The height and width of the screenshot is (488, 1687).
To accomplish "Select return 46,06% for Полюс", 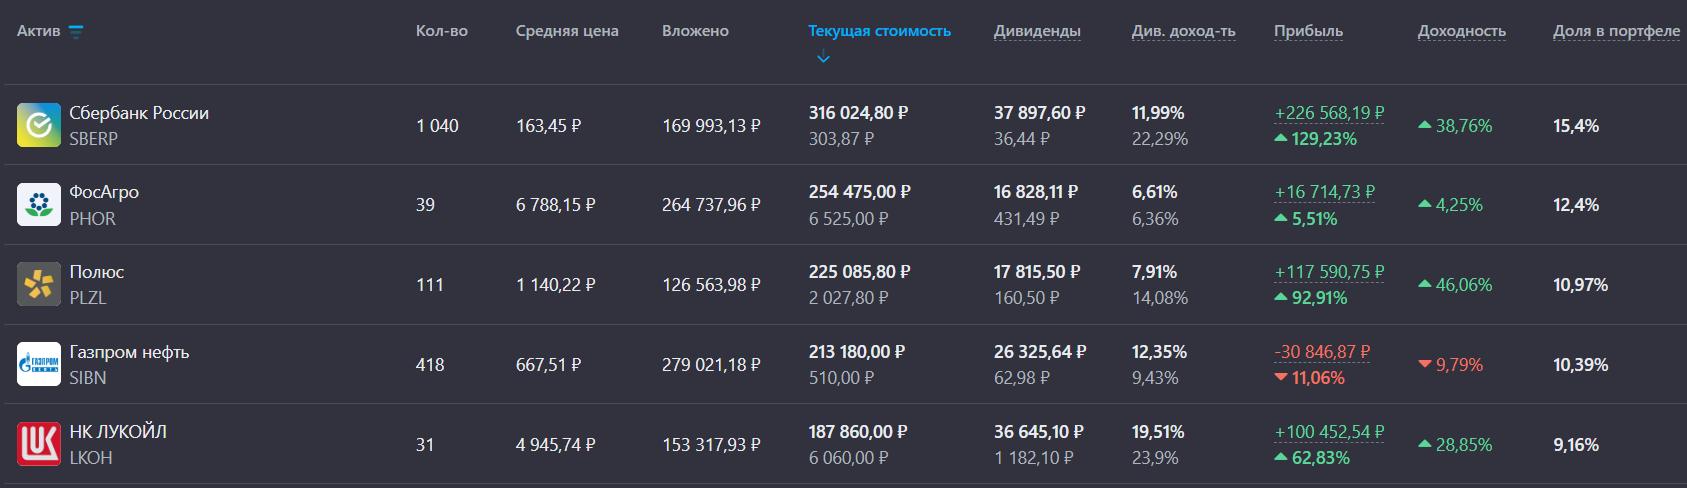I will point(1455,285).
